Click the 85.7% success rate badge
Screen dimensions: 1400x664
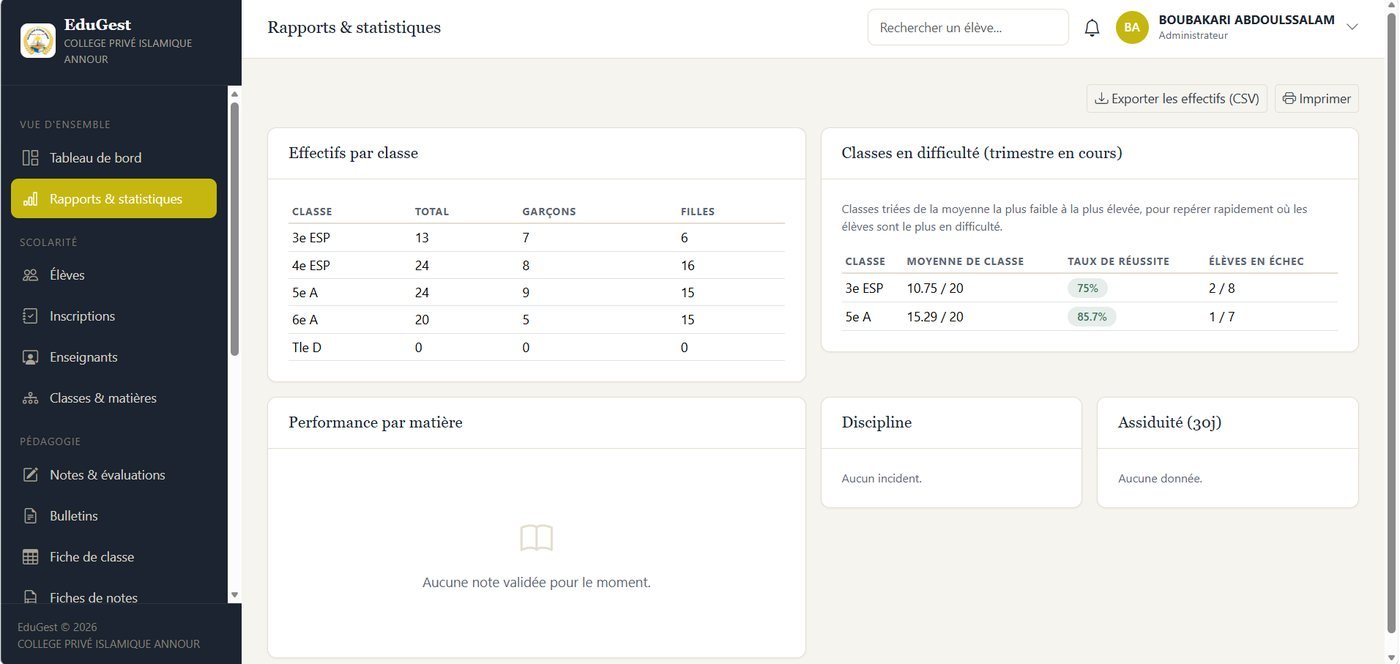(x=1092, y=317)
